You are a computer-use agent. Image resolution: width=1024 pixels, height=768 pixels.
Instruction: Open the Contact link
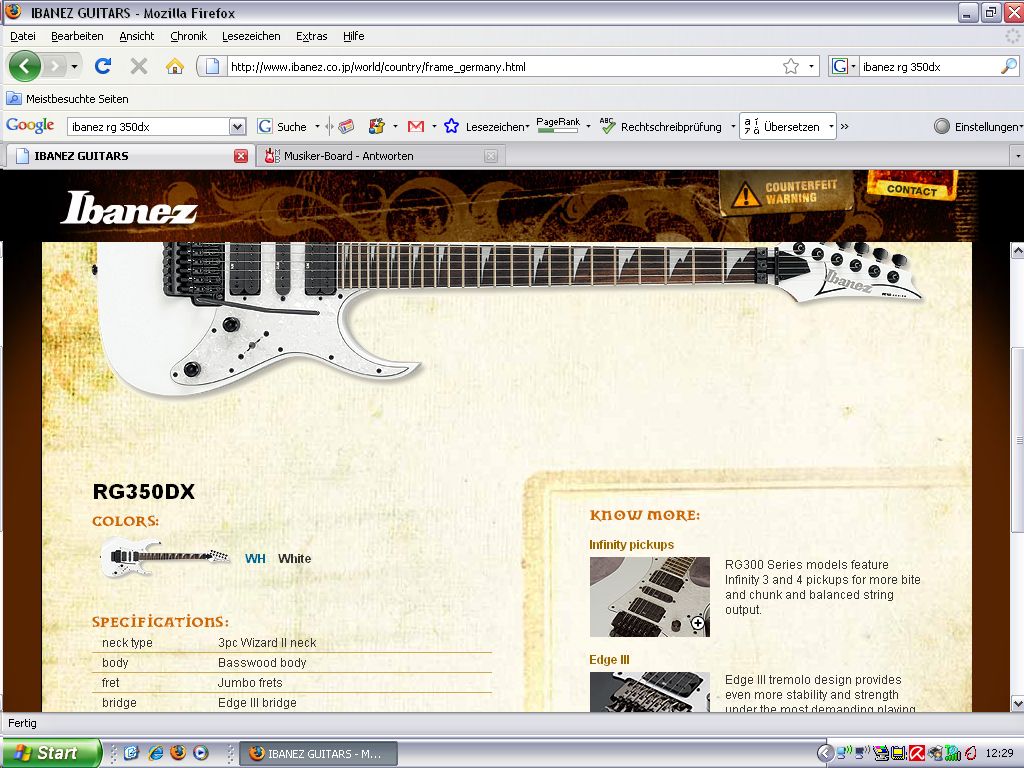(912, 185)
